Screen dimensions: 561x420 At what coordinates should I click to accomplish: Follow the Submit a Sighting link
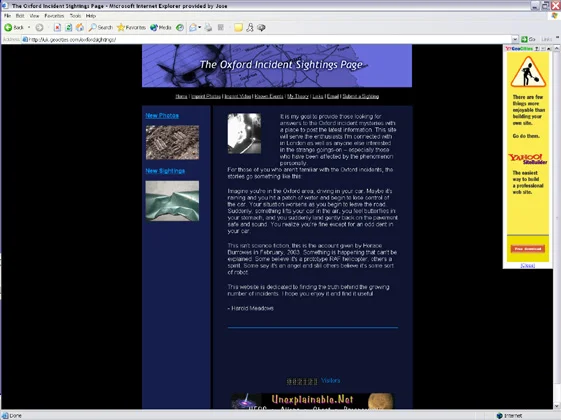point(361,96)
